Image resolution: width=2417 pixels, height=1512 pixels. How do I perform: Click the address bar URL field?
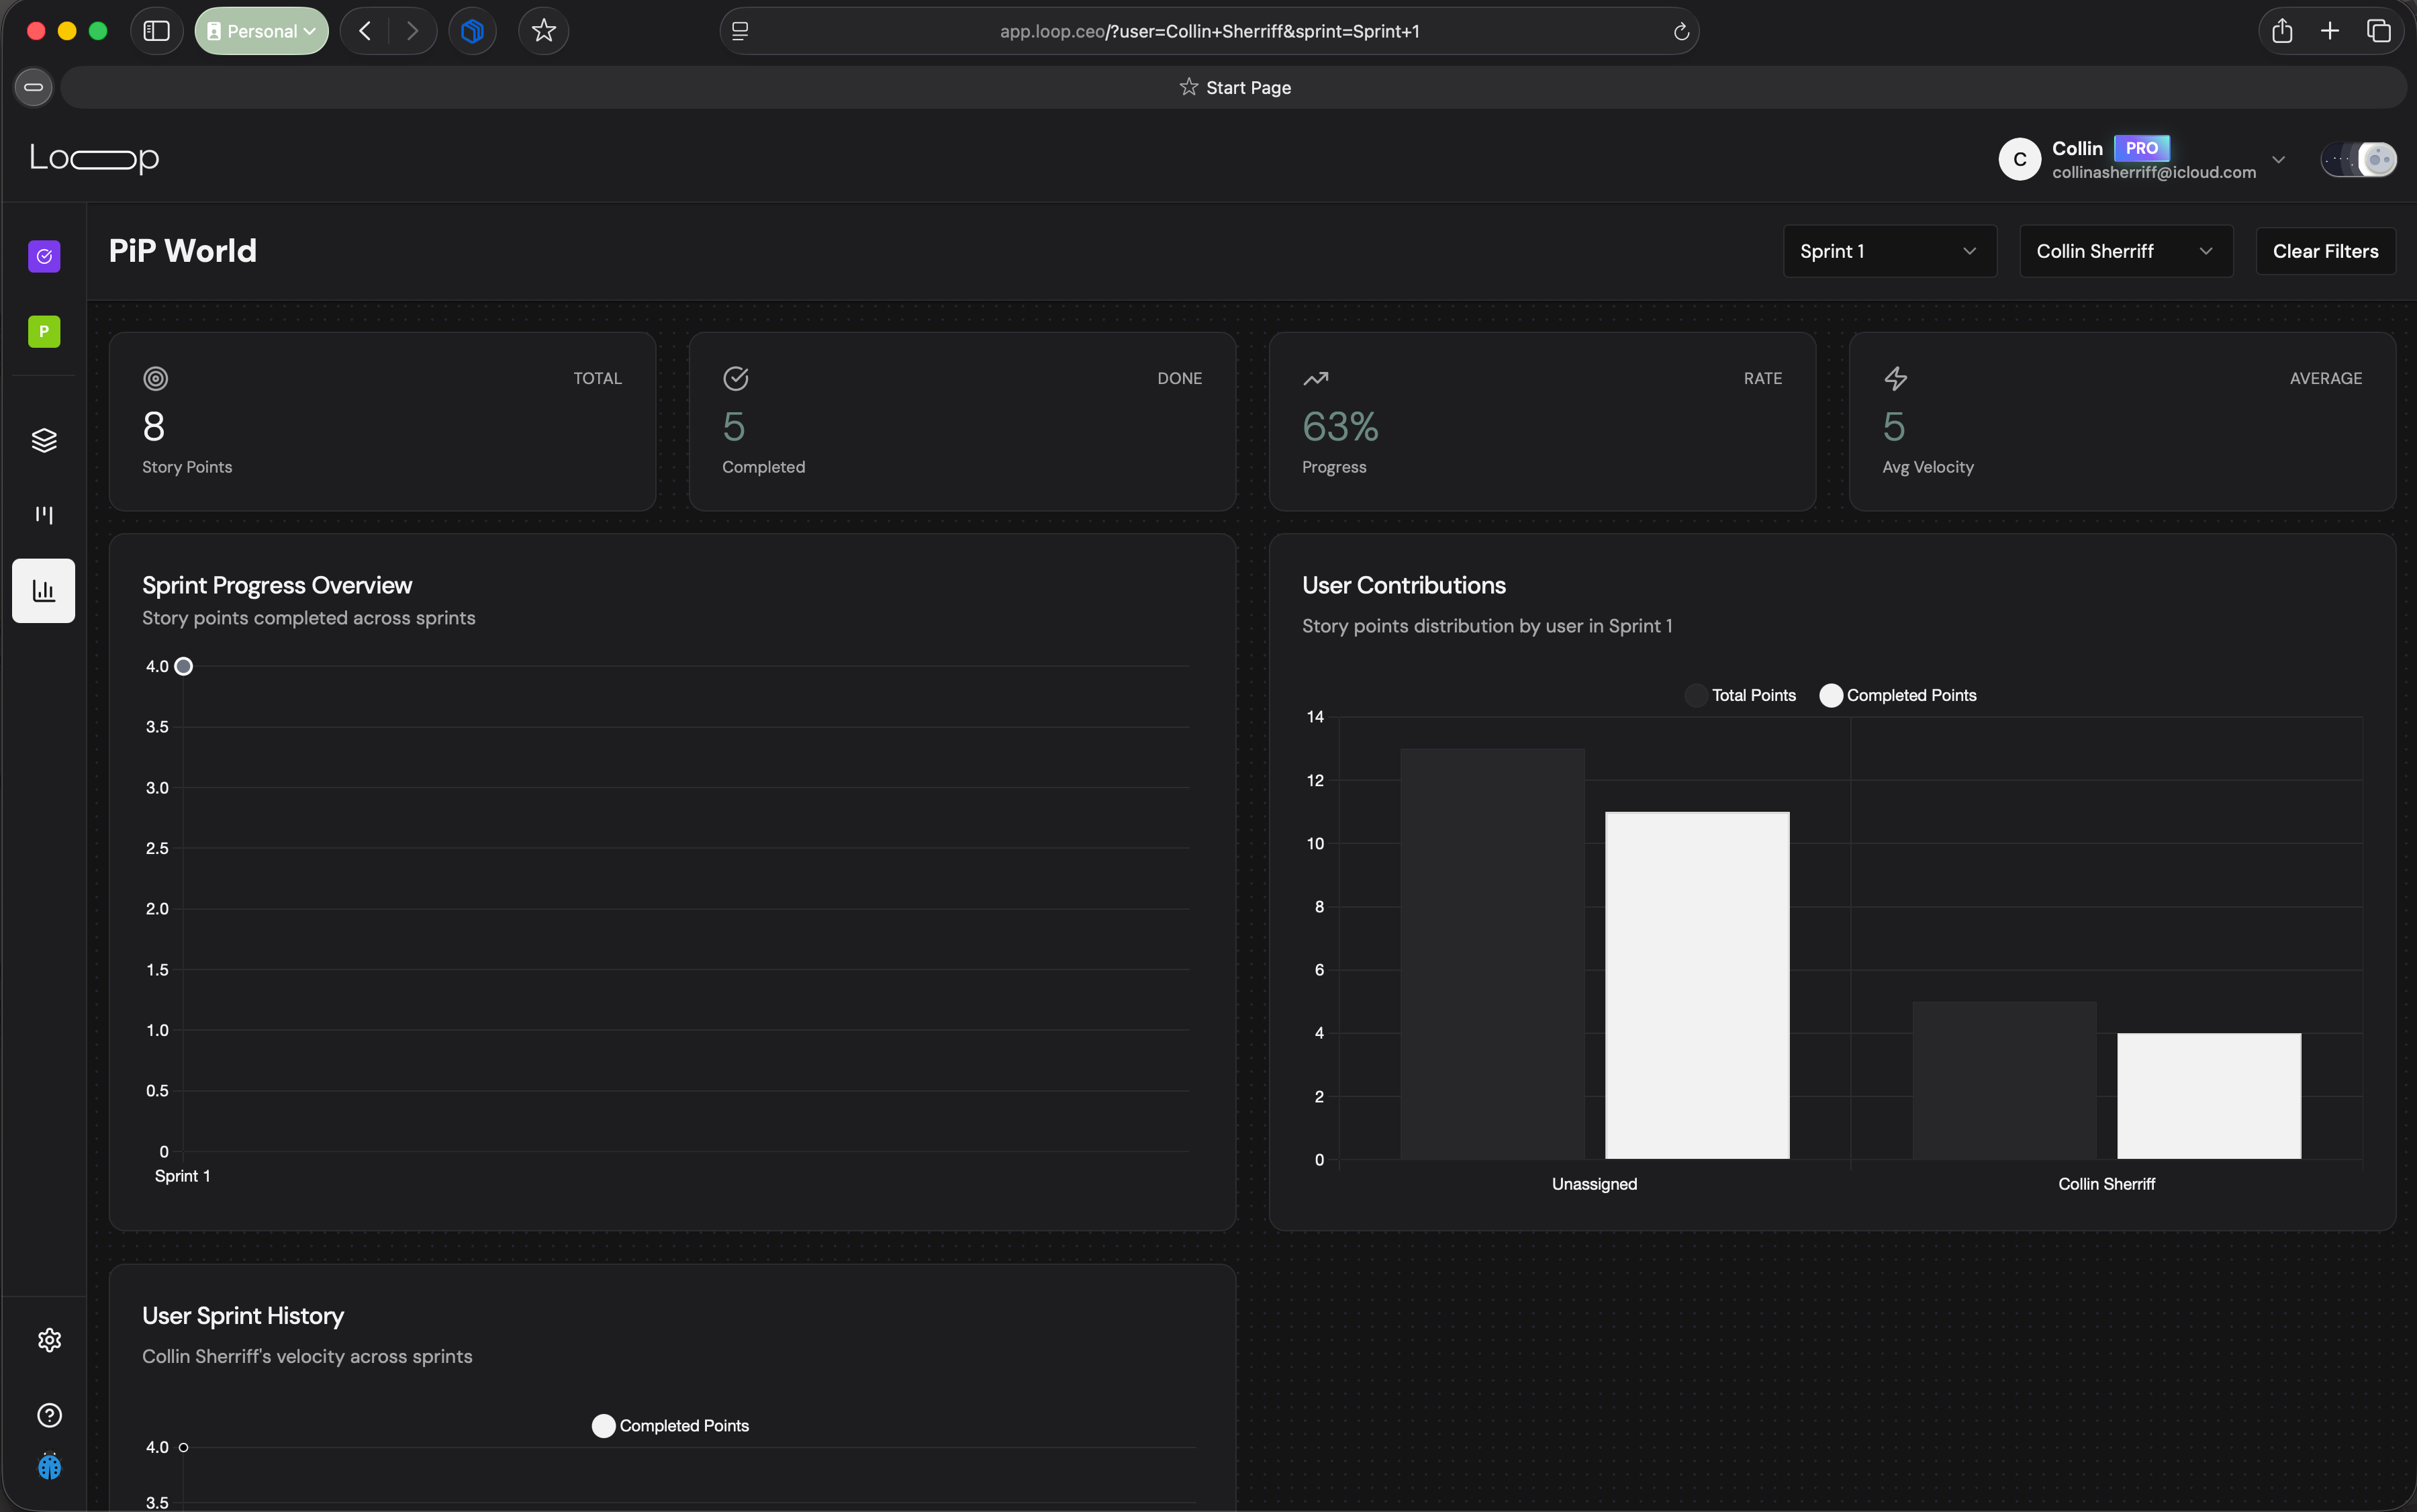(x=1209, y=31)
